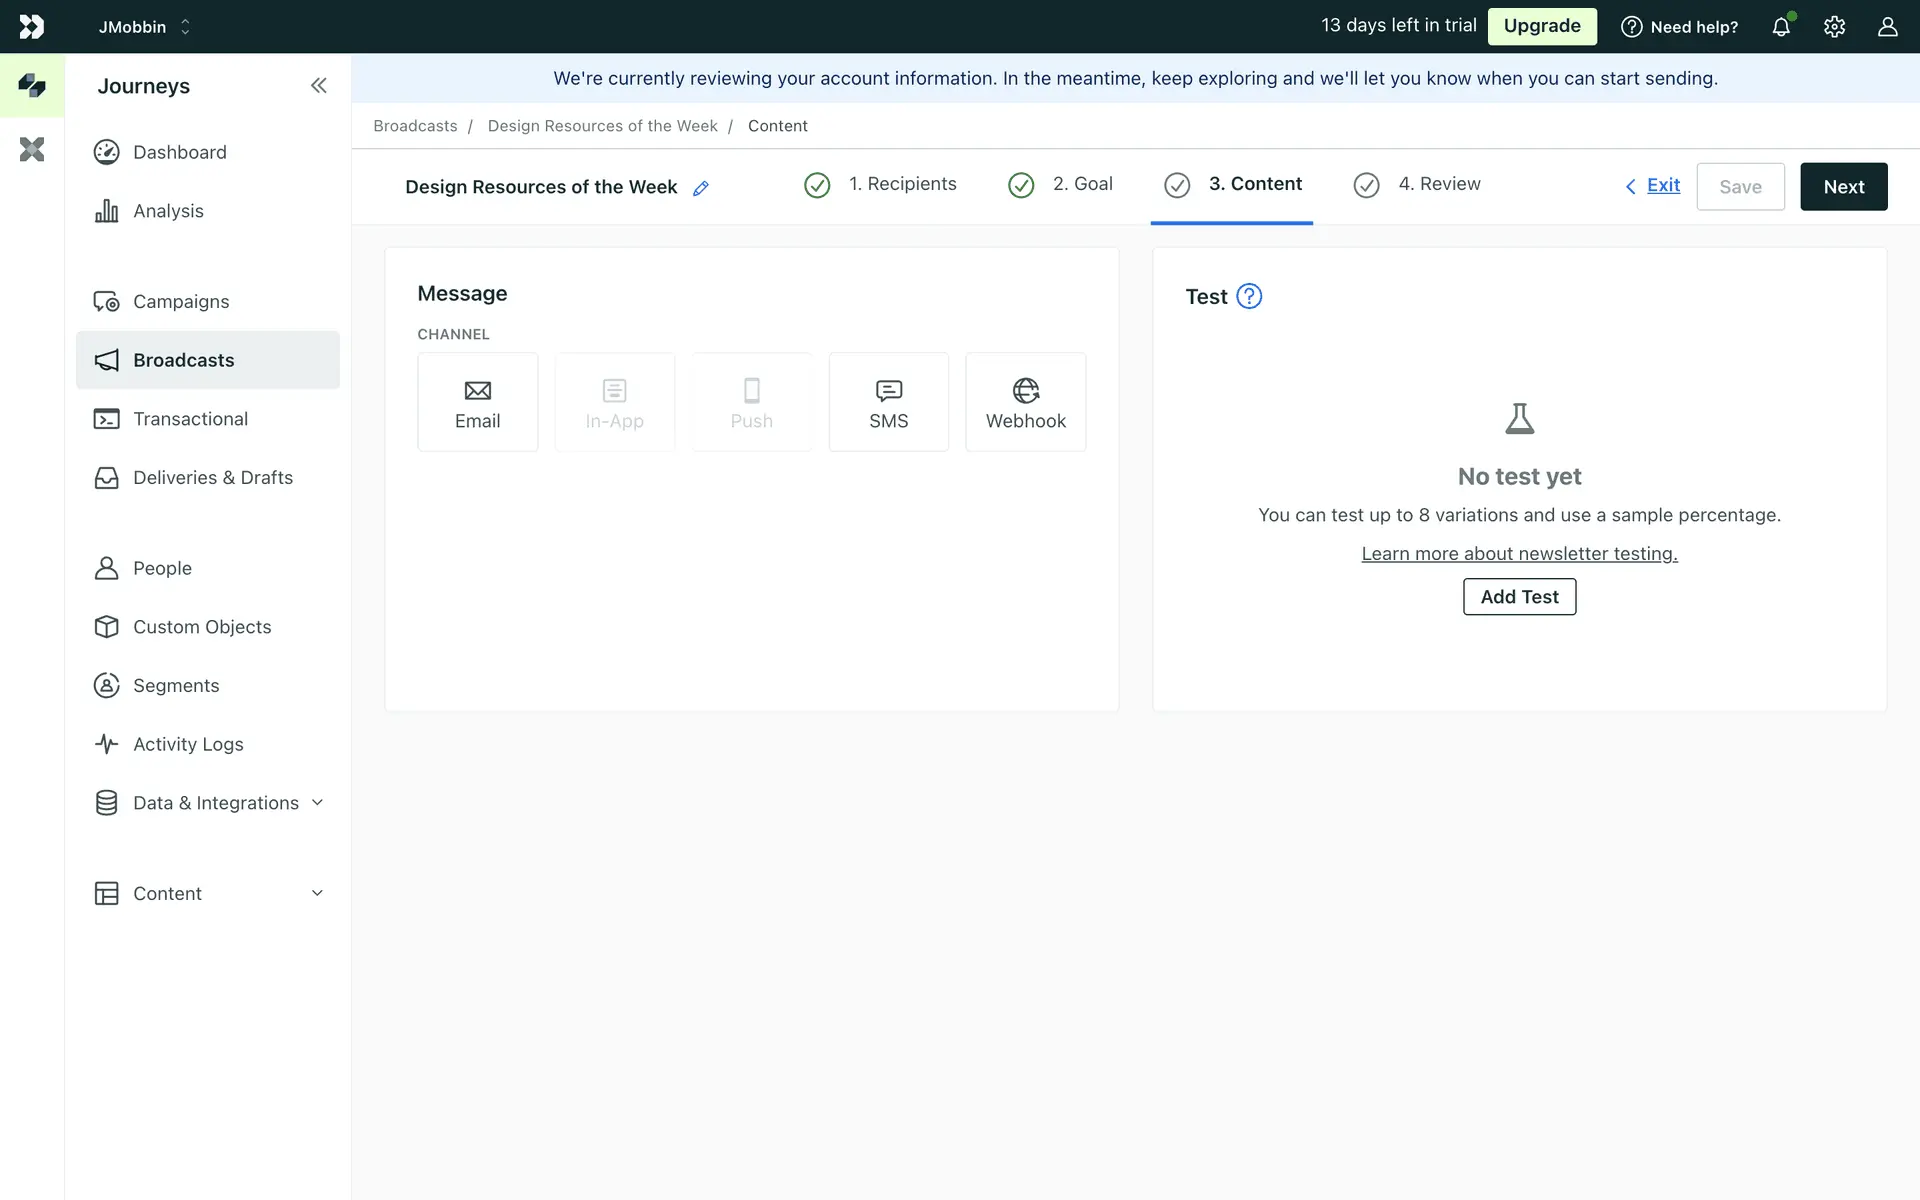Switch to second app in left rail
Viewport: 1920px width, 1200px height.
[x=32, y=150]
